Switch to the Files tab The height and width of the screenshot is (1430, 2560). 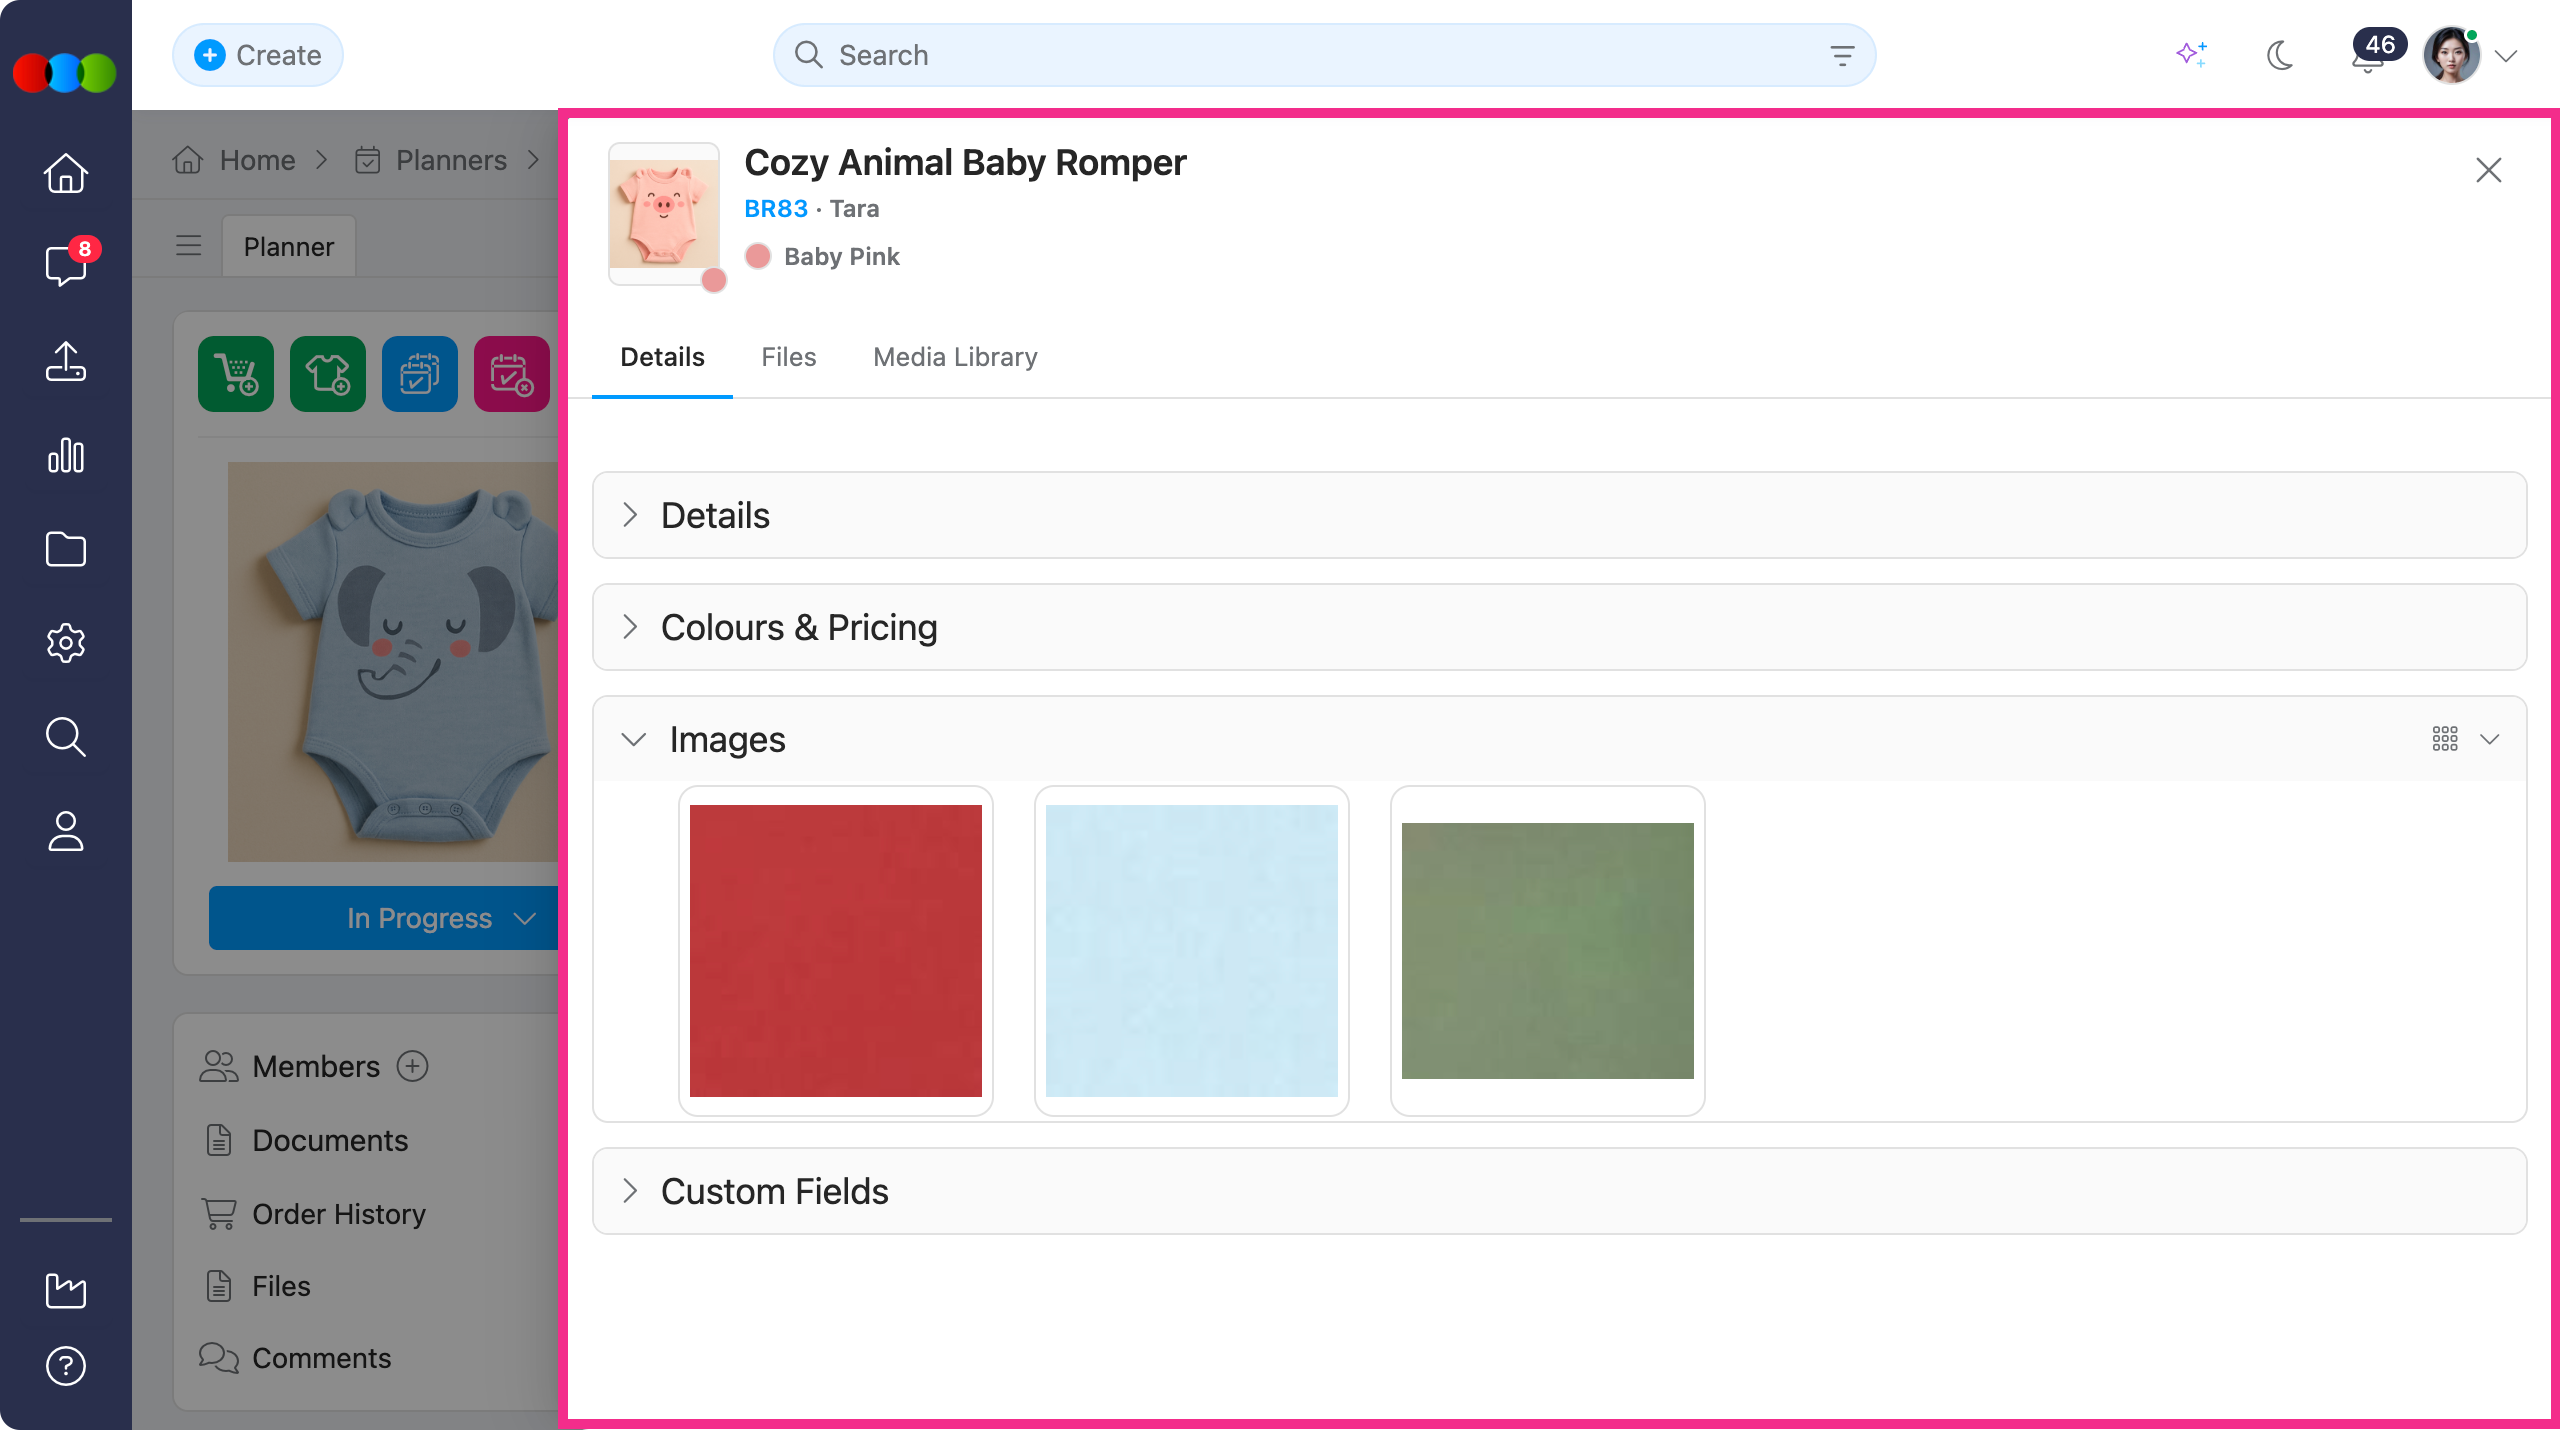(x=789, y=357)
